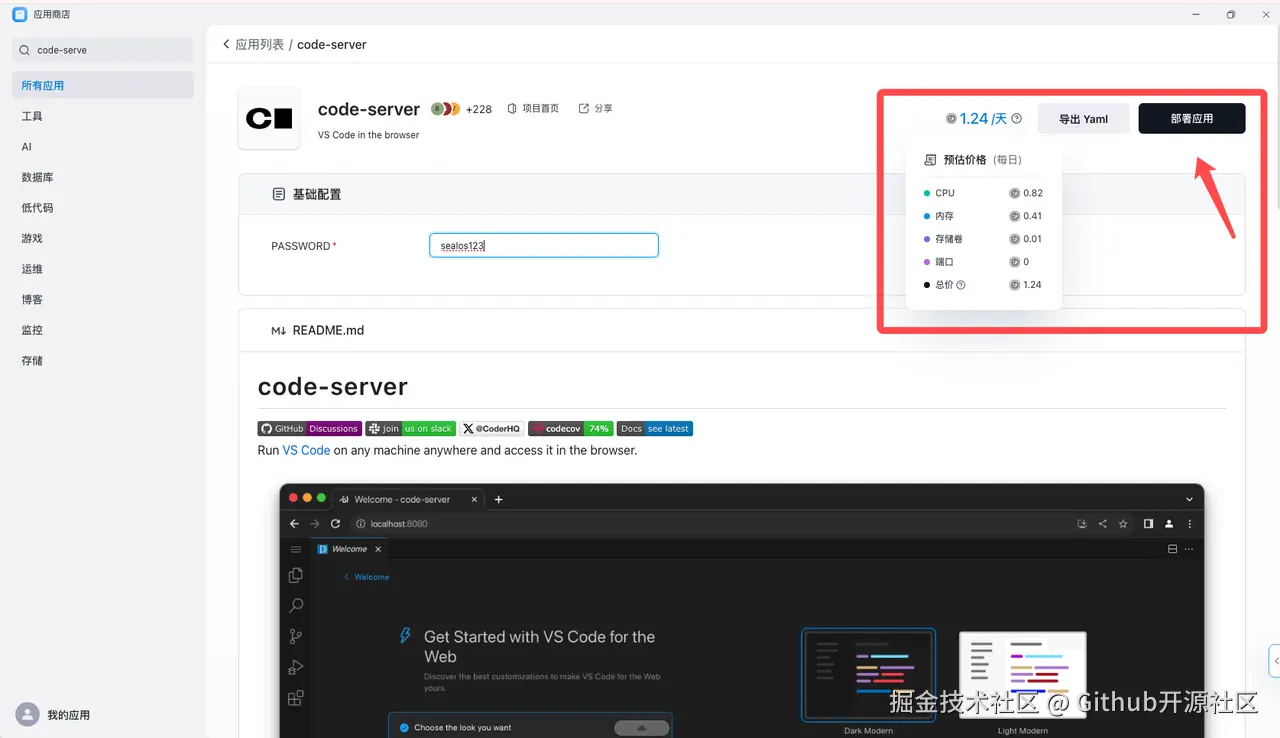
Task: Open the 项目首页 link
Action: point(541,108)
